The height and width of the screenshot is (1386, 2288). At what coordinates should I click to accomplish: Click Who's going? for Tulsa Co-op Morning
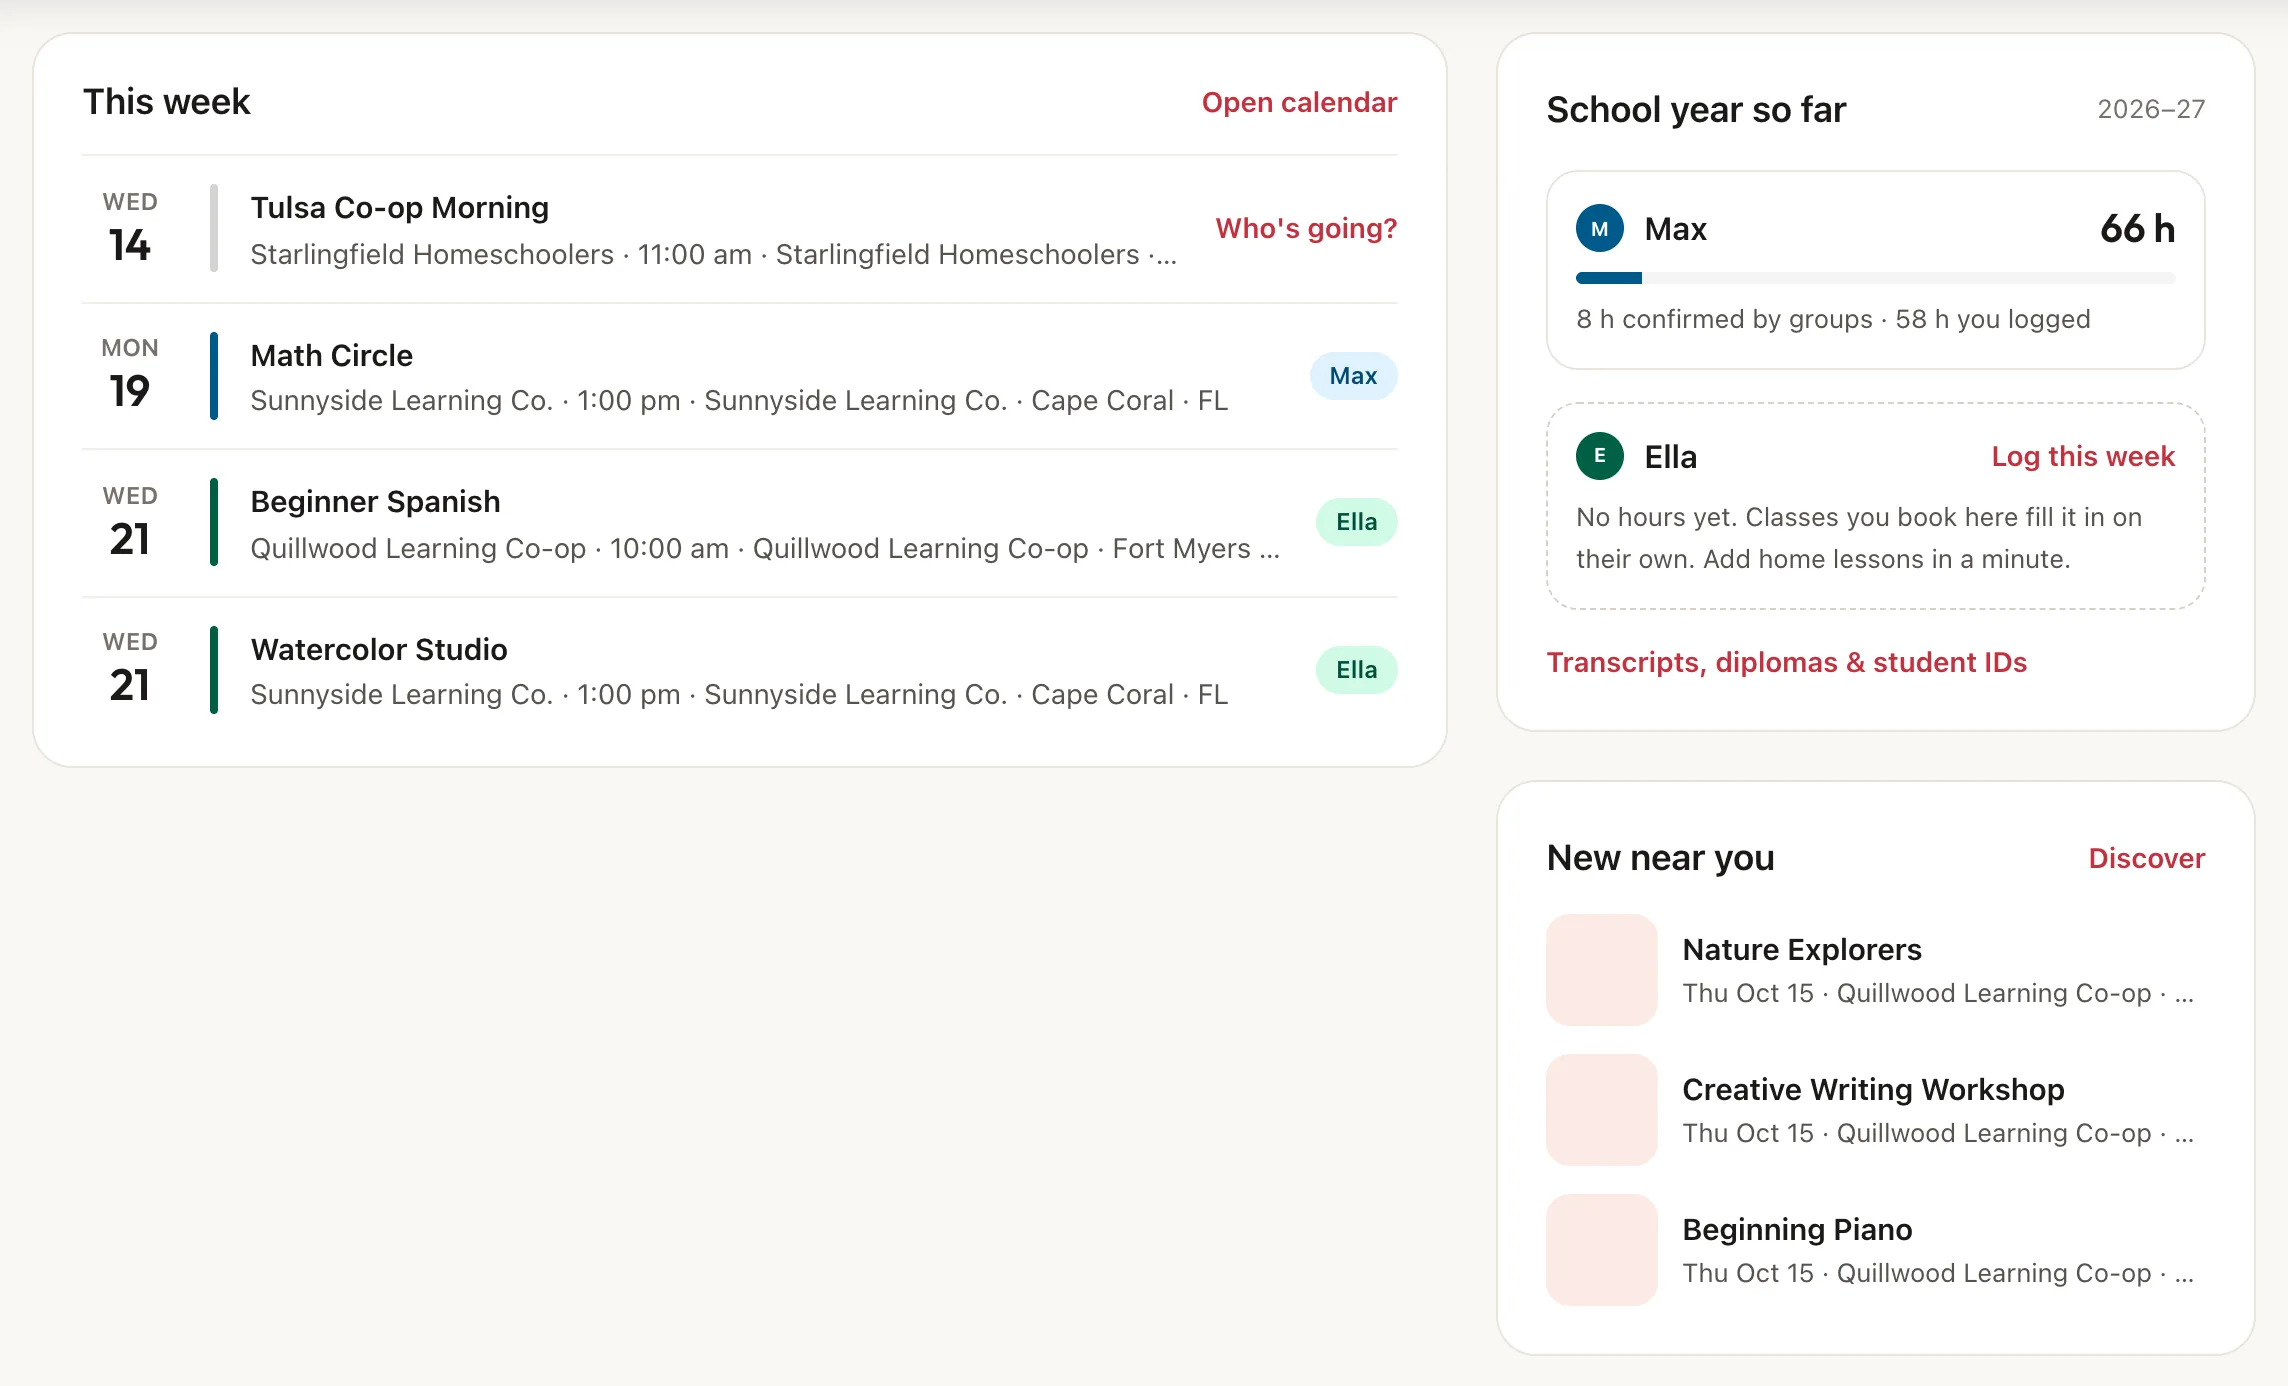(1306, 228)
